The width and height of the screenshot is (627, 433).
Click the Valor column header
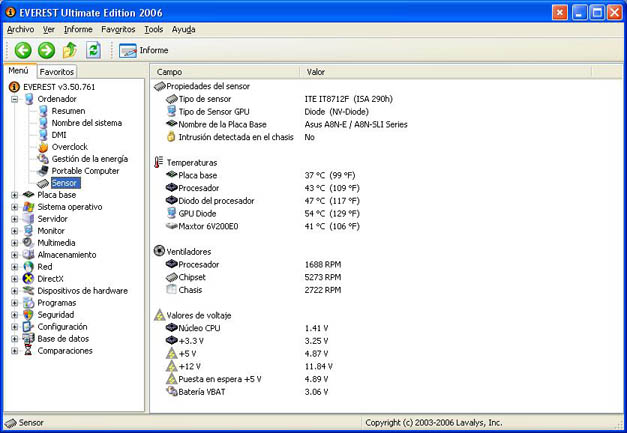pyautogui.click(x=445, y=72)
